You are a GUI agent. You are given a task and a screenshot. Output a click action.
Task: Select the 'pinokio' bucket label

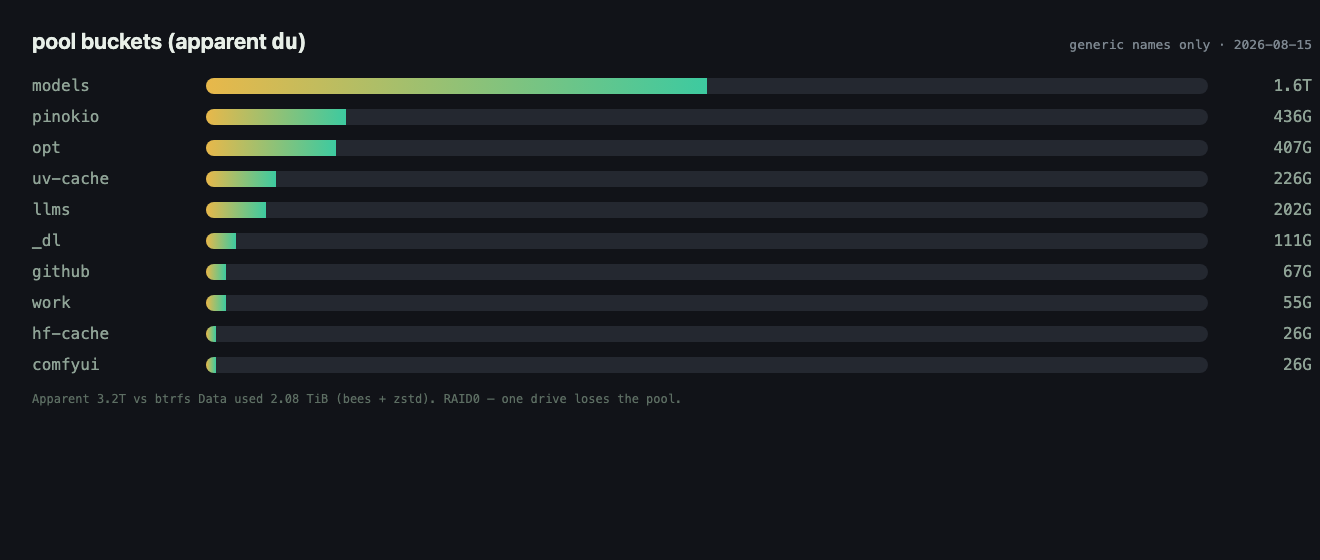(66, 117)
